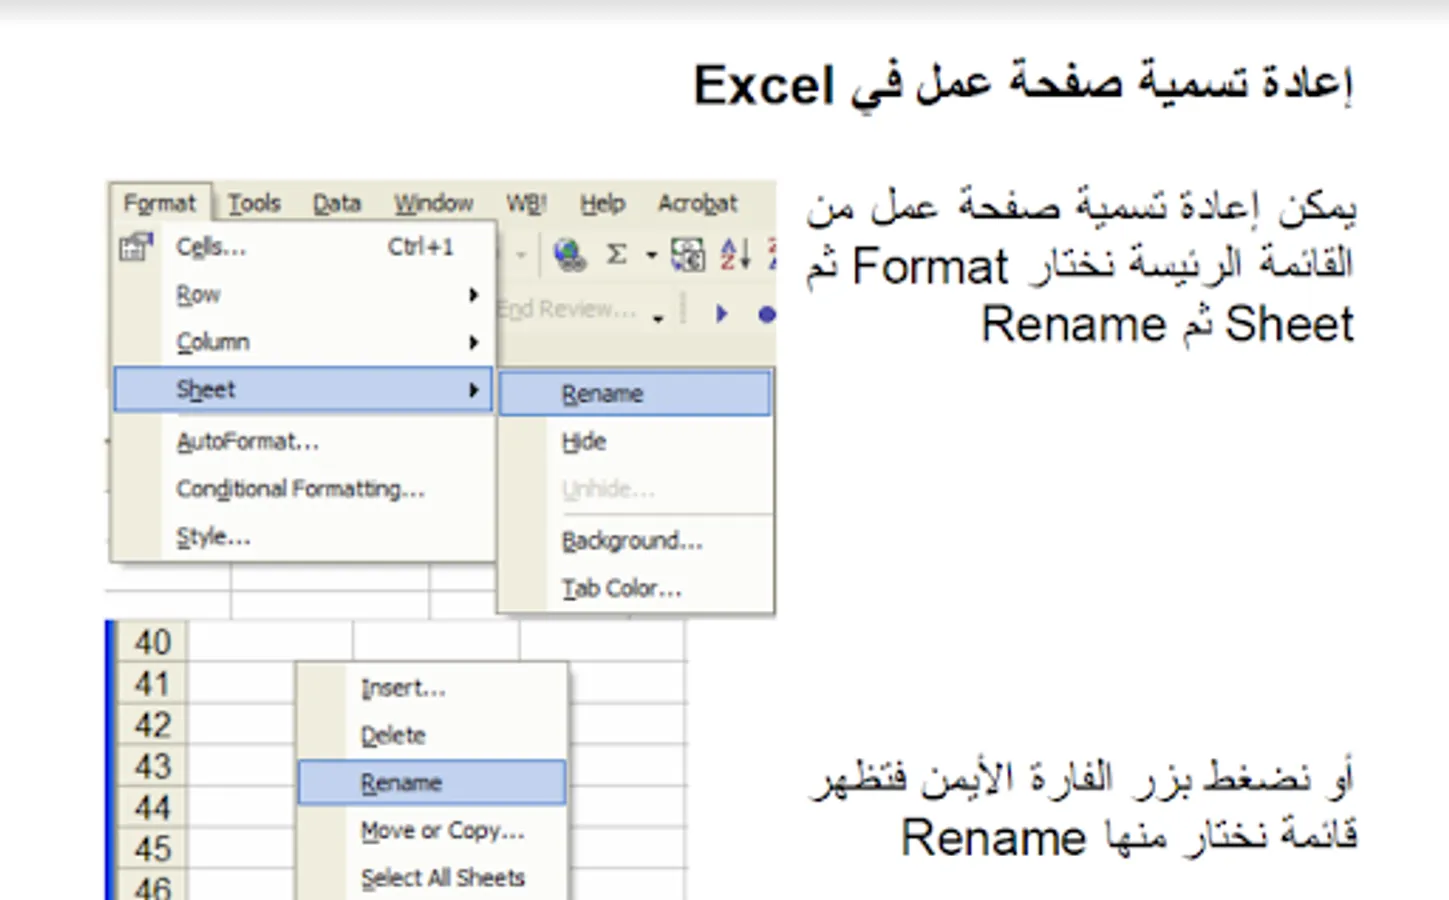Select Row in the Format menu

coord(304,295)
